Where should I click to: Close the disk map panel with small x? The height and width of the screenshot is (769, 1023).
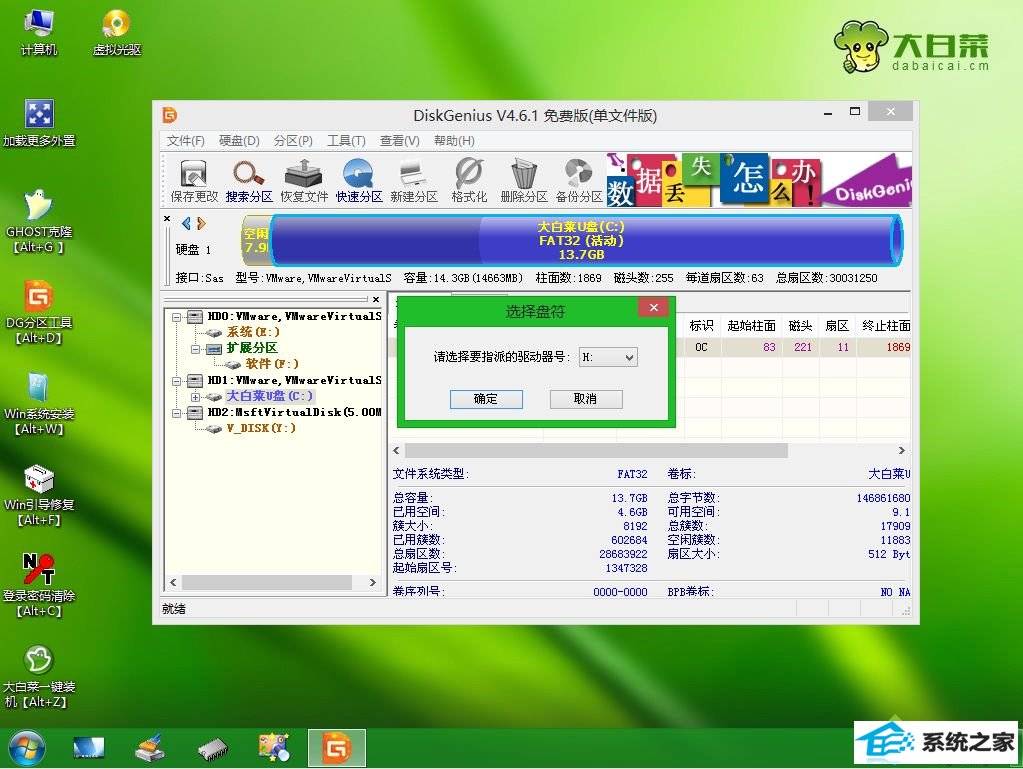[167, 219]
